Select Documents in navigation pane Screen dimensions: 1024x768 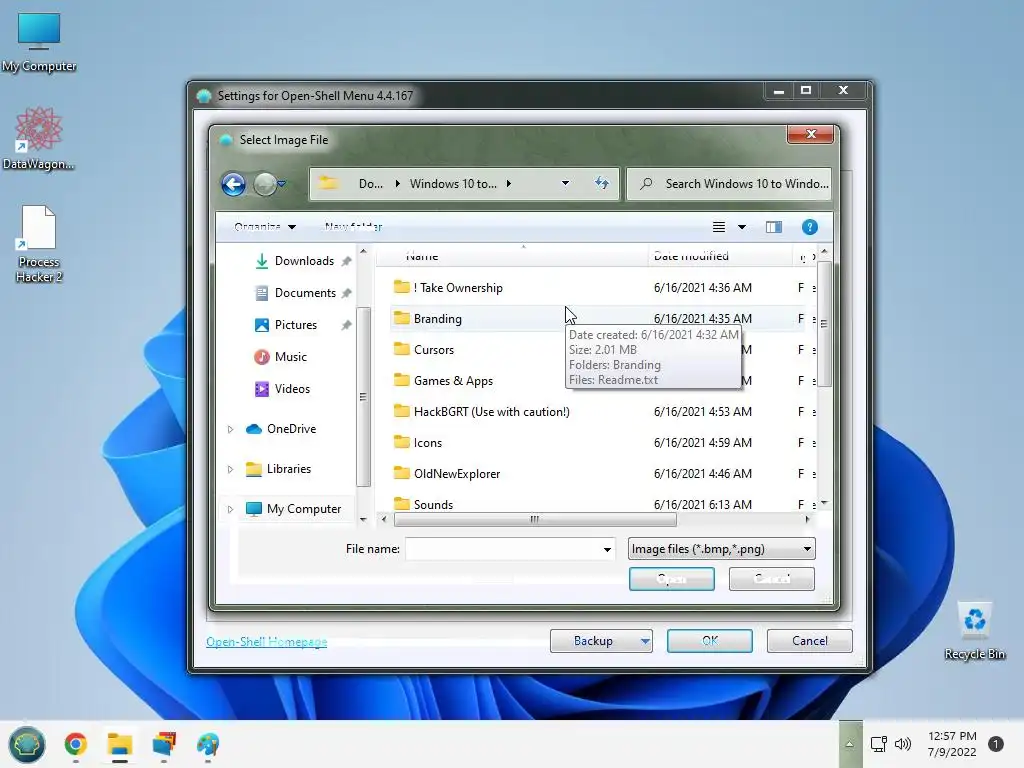(x=304, y=293)
